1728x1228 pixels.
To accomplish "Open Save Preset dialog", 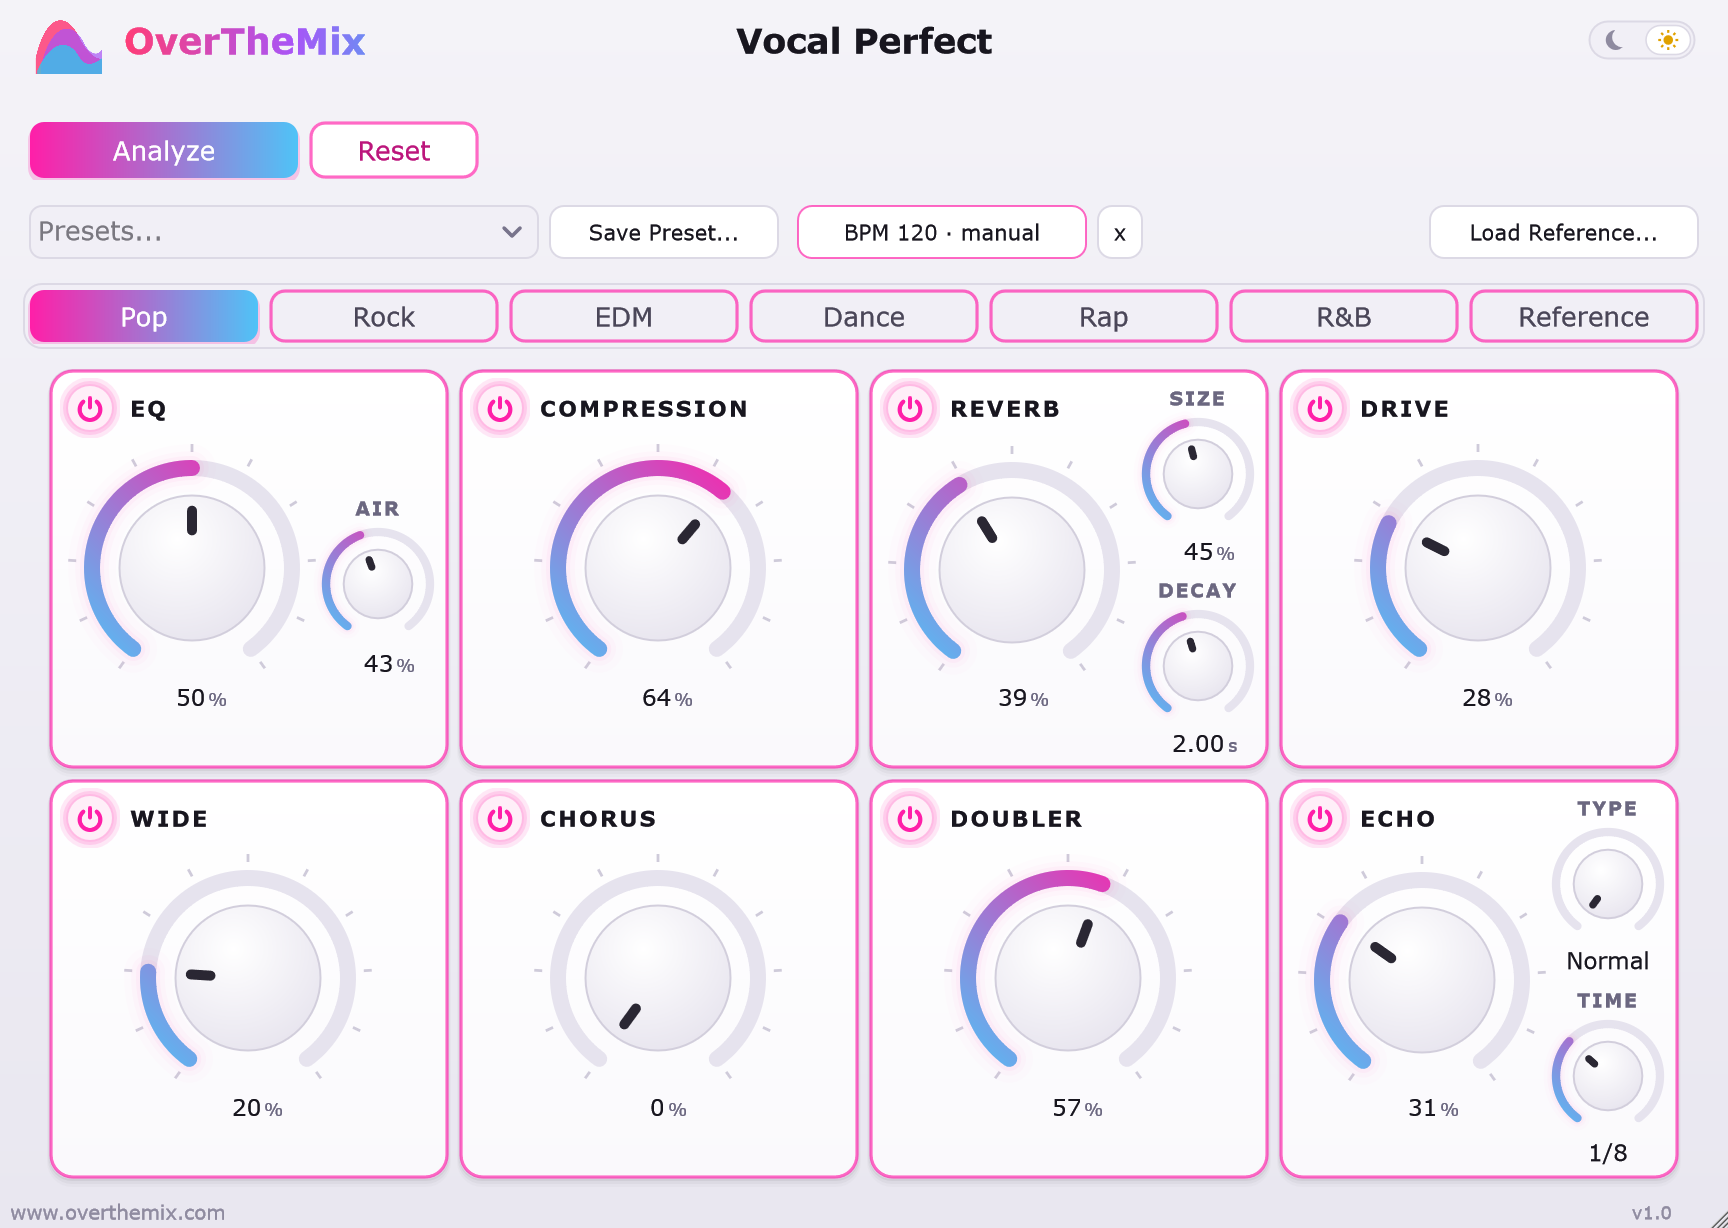I will 664,233.
